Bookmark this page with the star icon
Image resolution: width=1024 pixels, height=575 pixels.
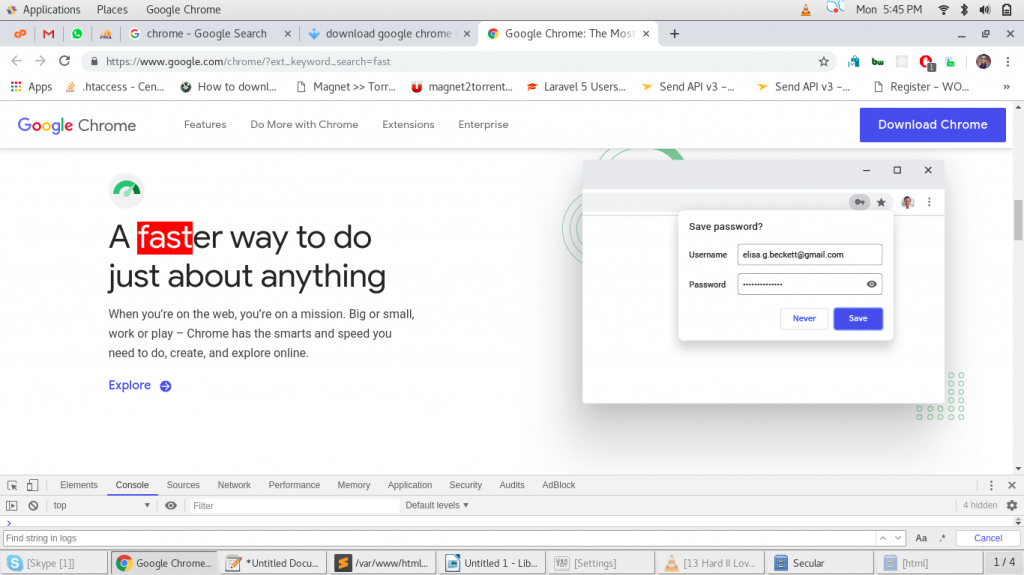click(x=824, y=61)
